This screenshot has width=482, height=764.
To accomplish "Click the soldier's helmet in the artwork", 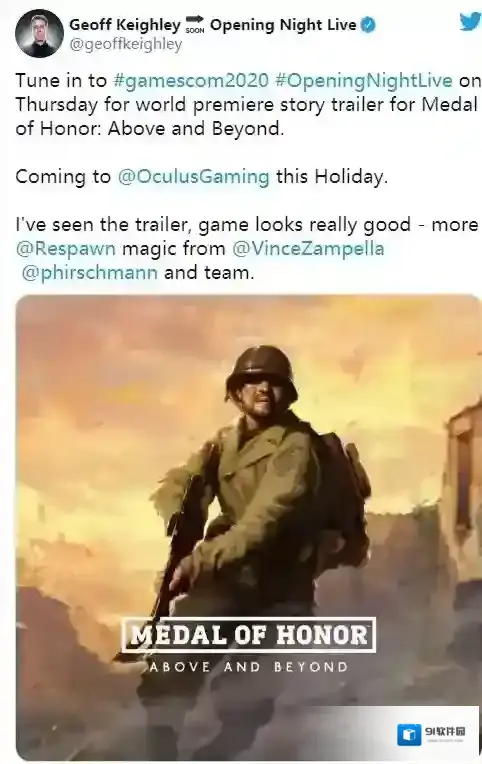I will pos(262,367).
